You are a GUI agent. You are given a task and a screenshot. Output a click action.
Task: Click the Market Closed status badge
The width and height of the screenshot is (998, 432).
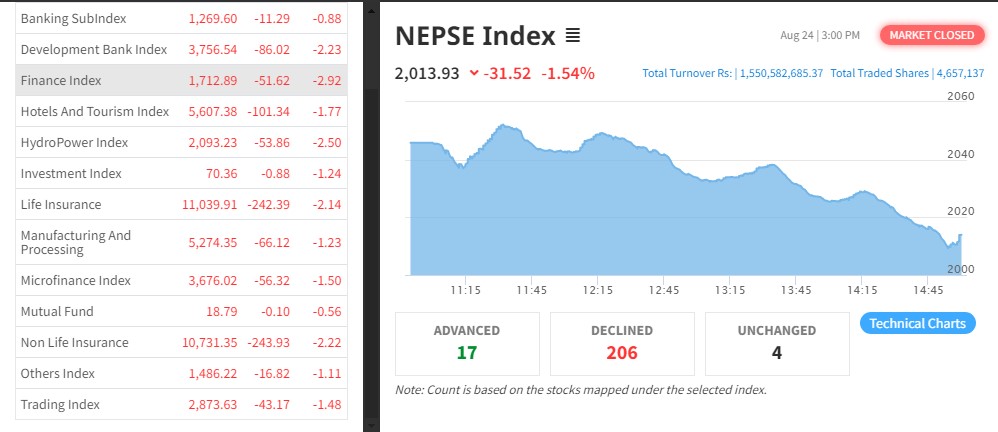pyautogui.click(x=930, y=35)
